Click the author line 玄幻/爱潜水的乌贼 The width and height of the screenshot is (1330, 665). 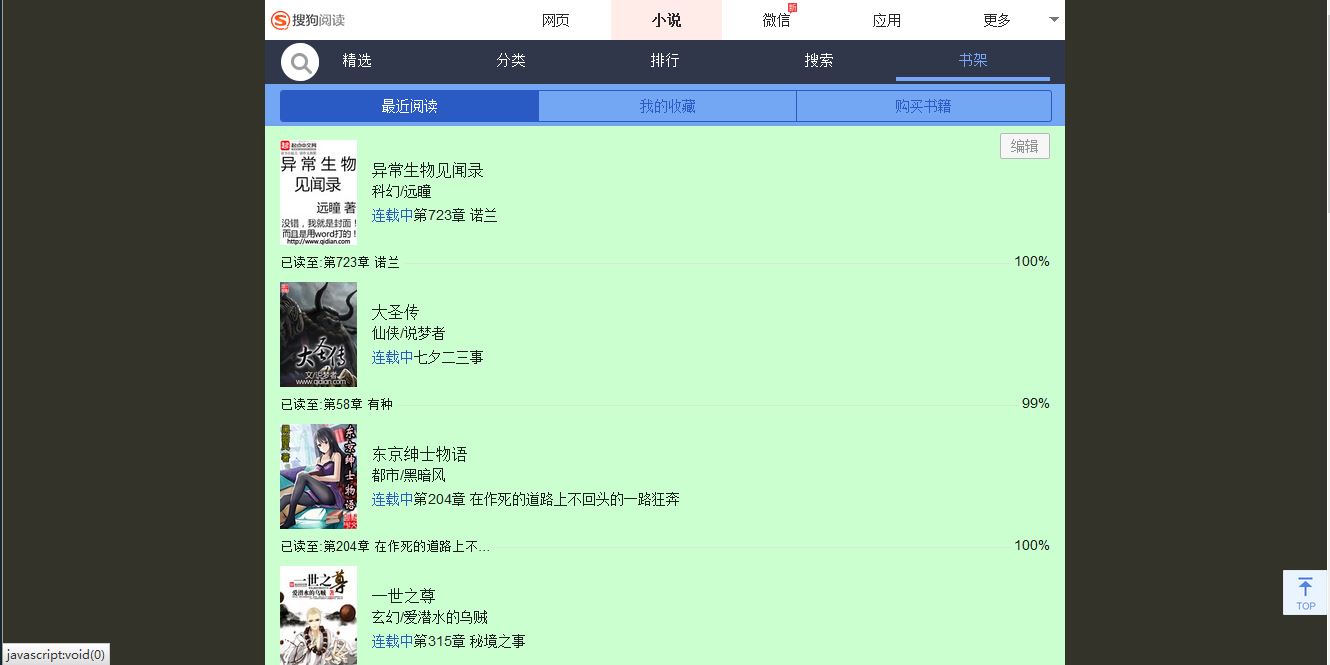click(430, 618)
